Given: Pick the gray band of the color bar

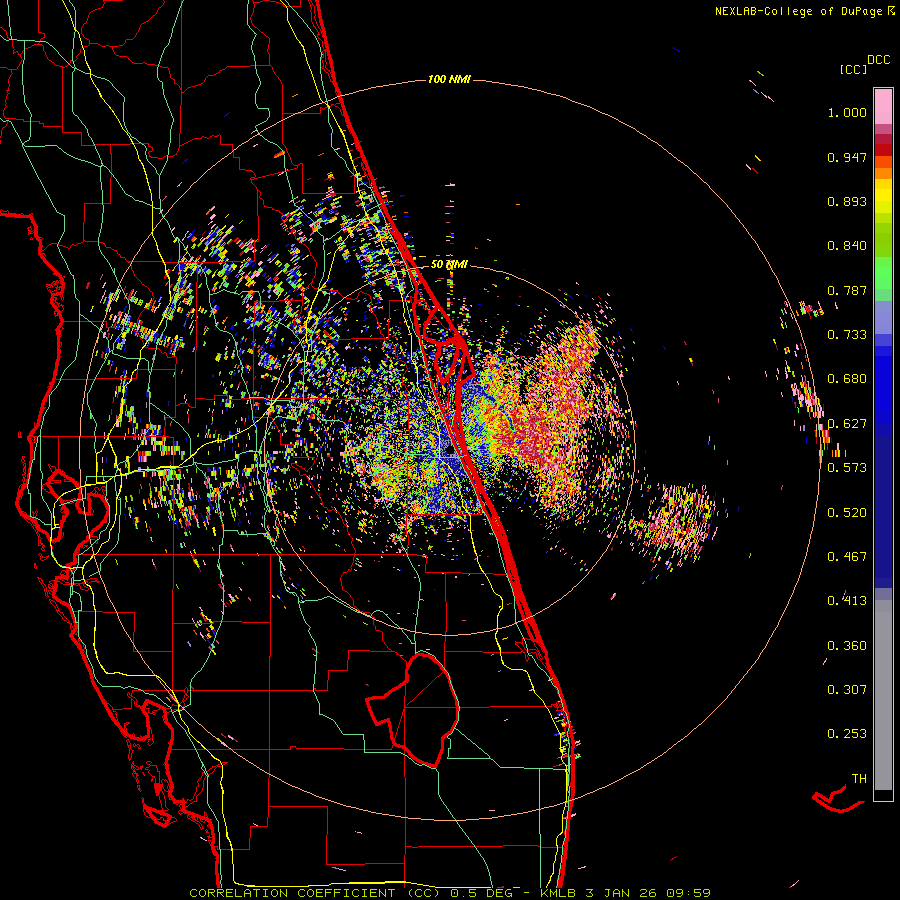Looking at the screenshot, I should (x=883, y=695).
